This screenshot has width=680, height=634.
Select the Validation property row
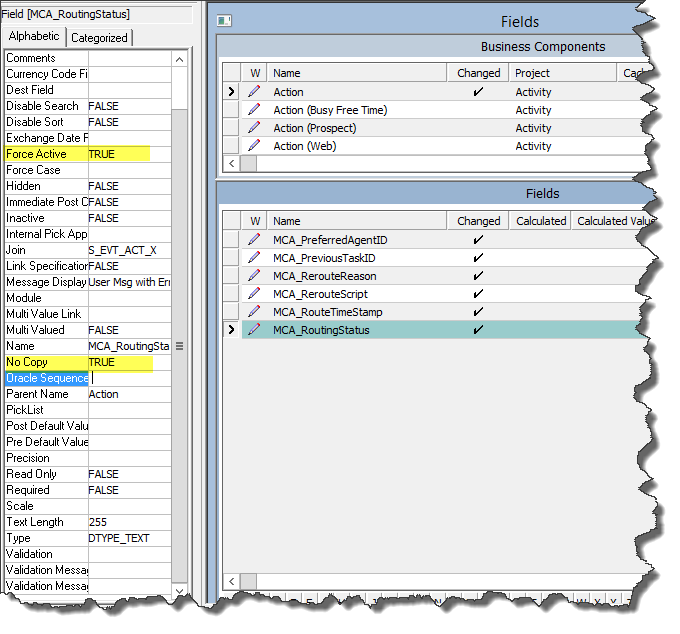88,554
